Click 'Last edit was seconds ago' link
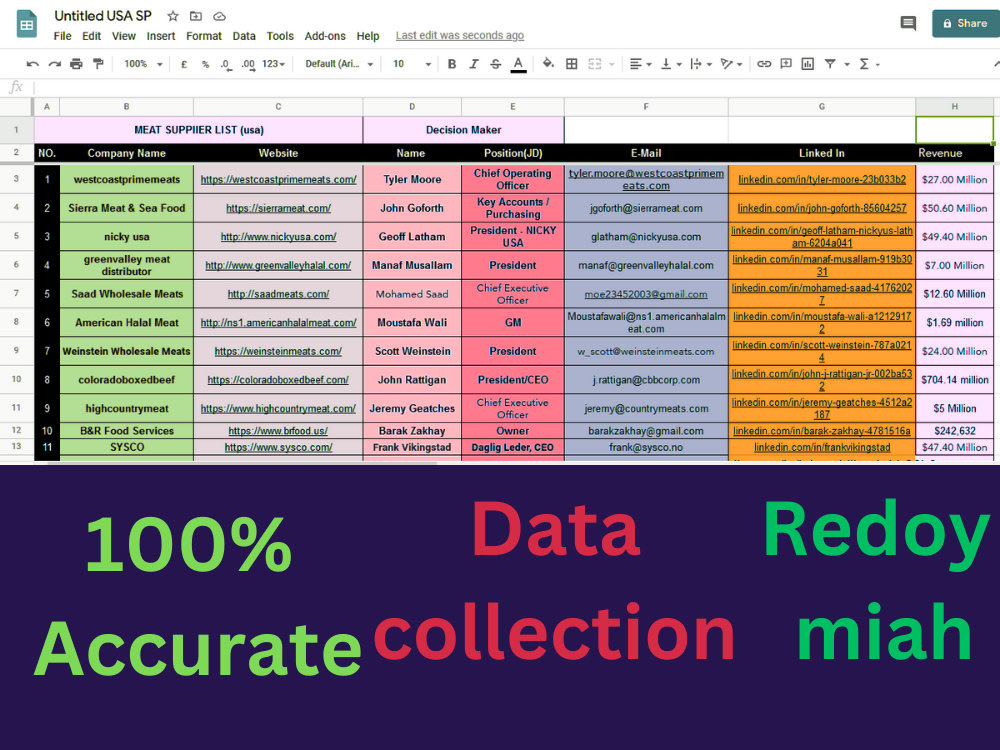 click(460, 36)
